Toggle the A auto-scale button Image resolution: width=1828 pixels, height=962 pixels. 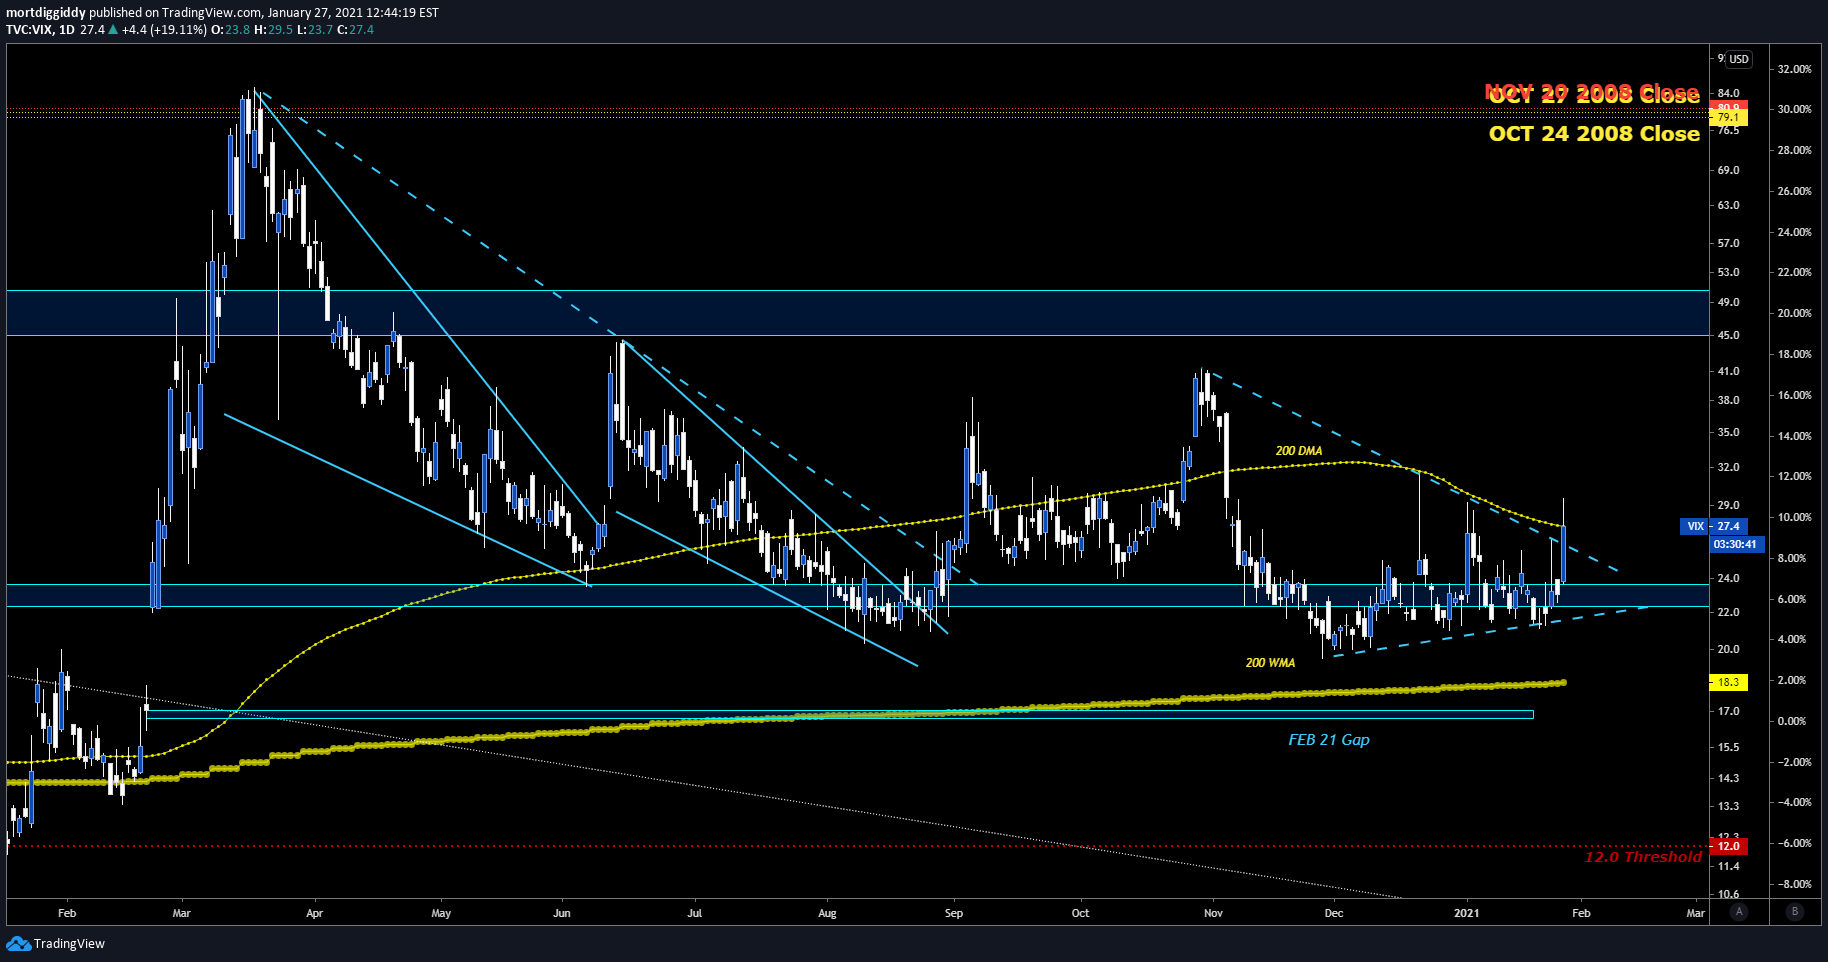[1740, 911]
